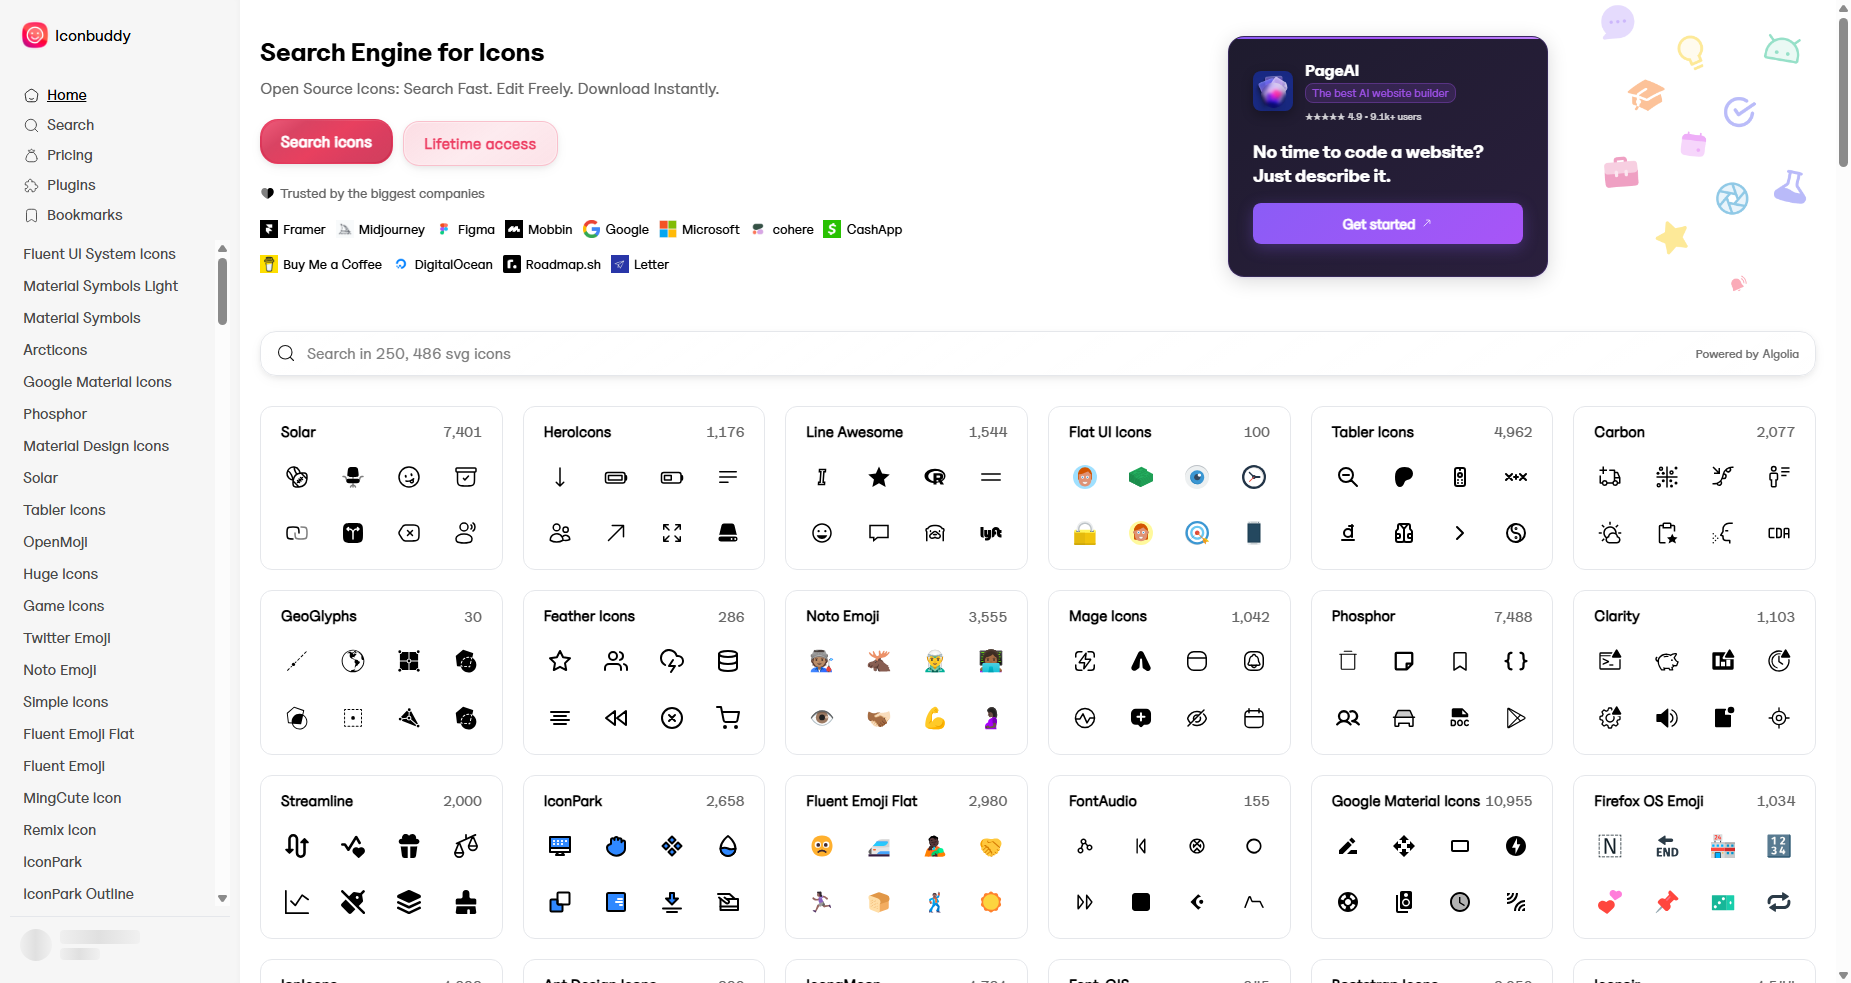This screenshot has height=983, width=1851.
Task: Click the handshake emoji in Fluent Emoji Flat
Action: pyautogui.click(x=991, y=846)
